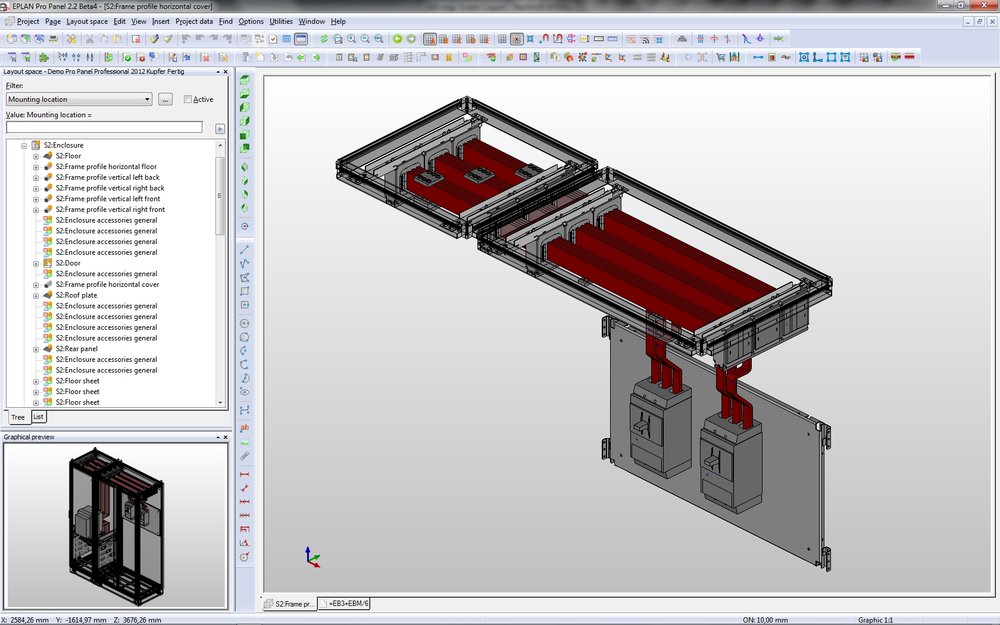Click the Cut scissors icon in the toolbar
1000x625 pixels.
tap(92, 38)
